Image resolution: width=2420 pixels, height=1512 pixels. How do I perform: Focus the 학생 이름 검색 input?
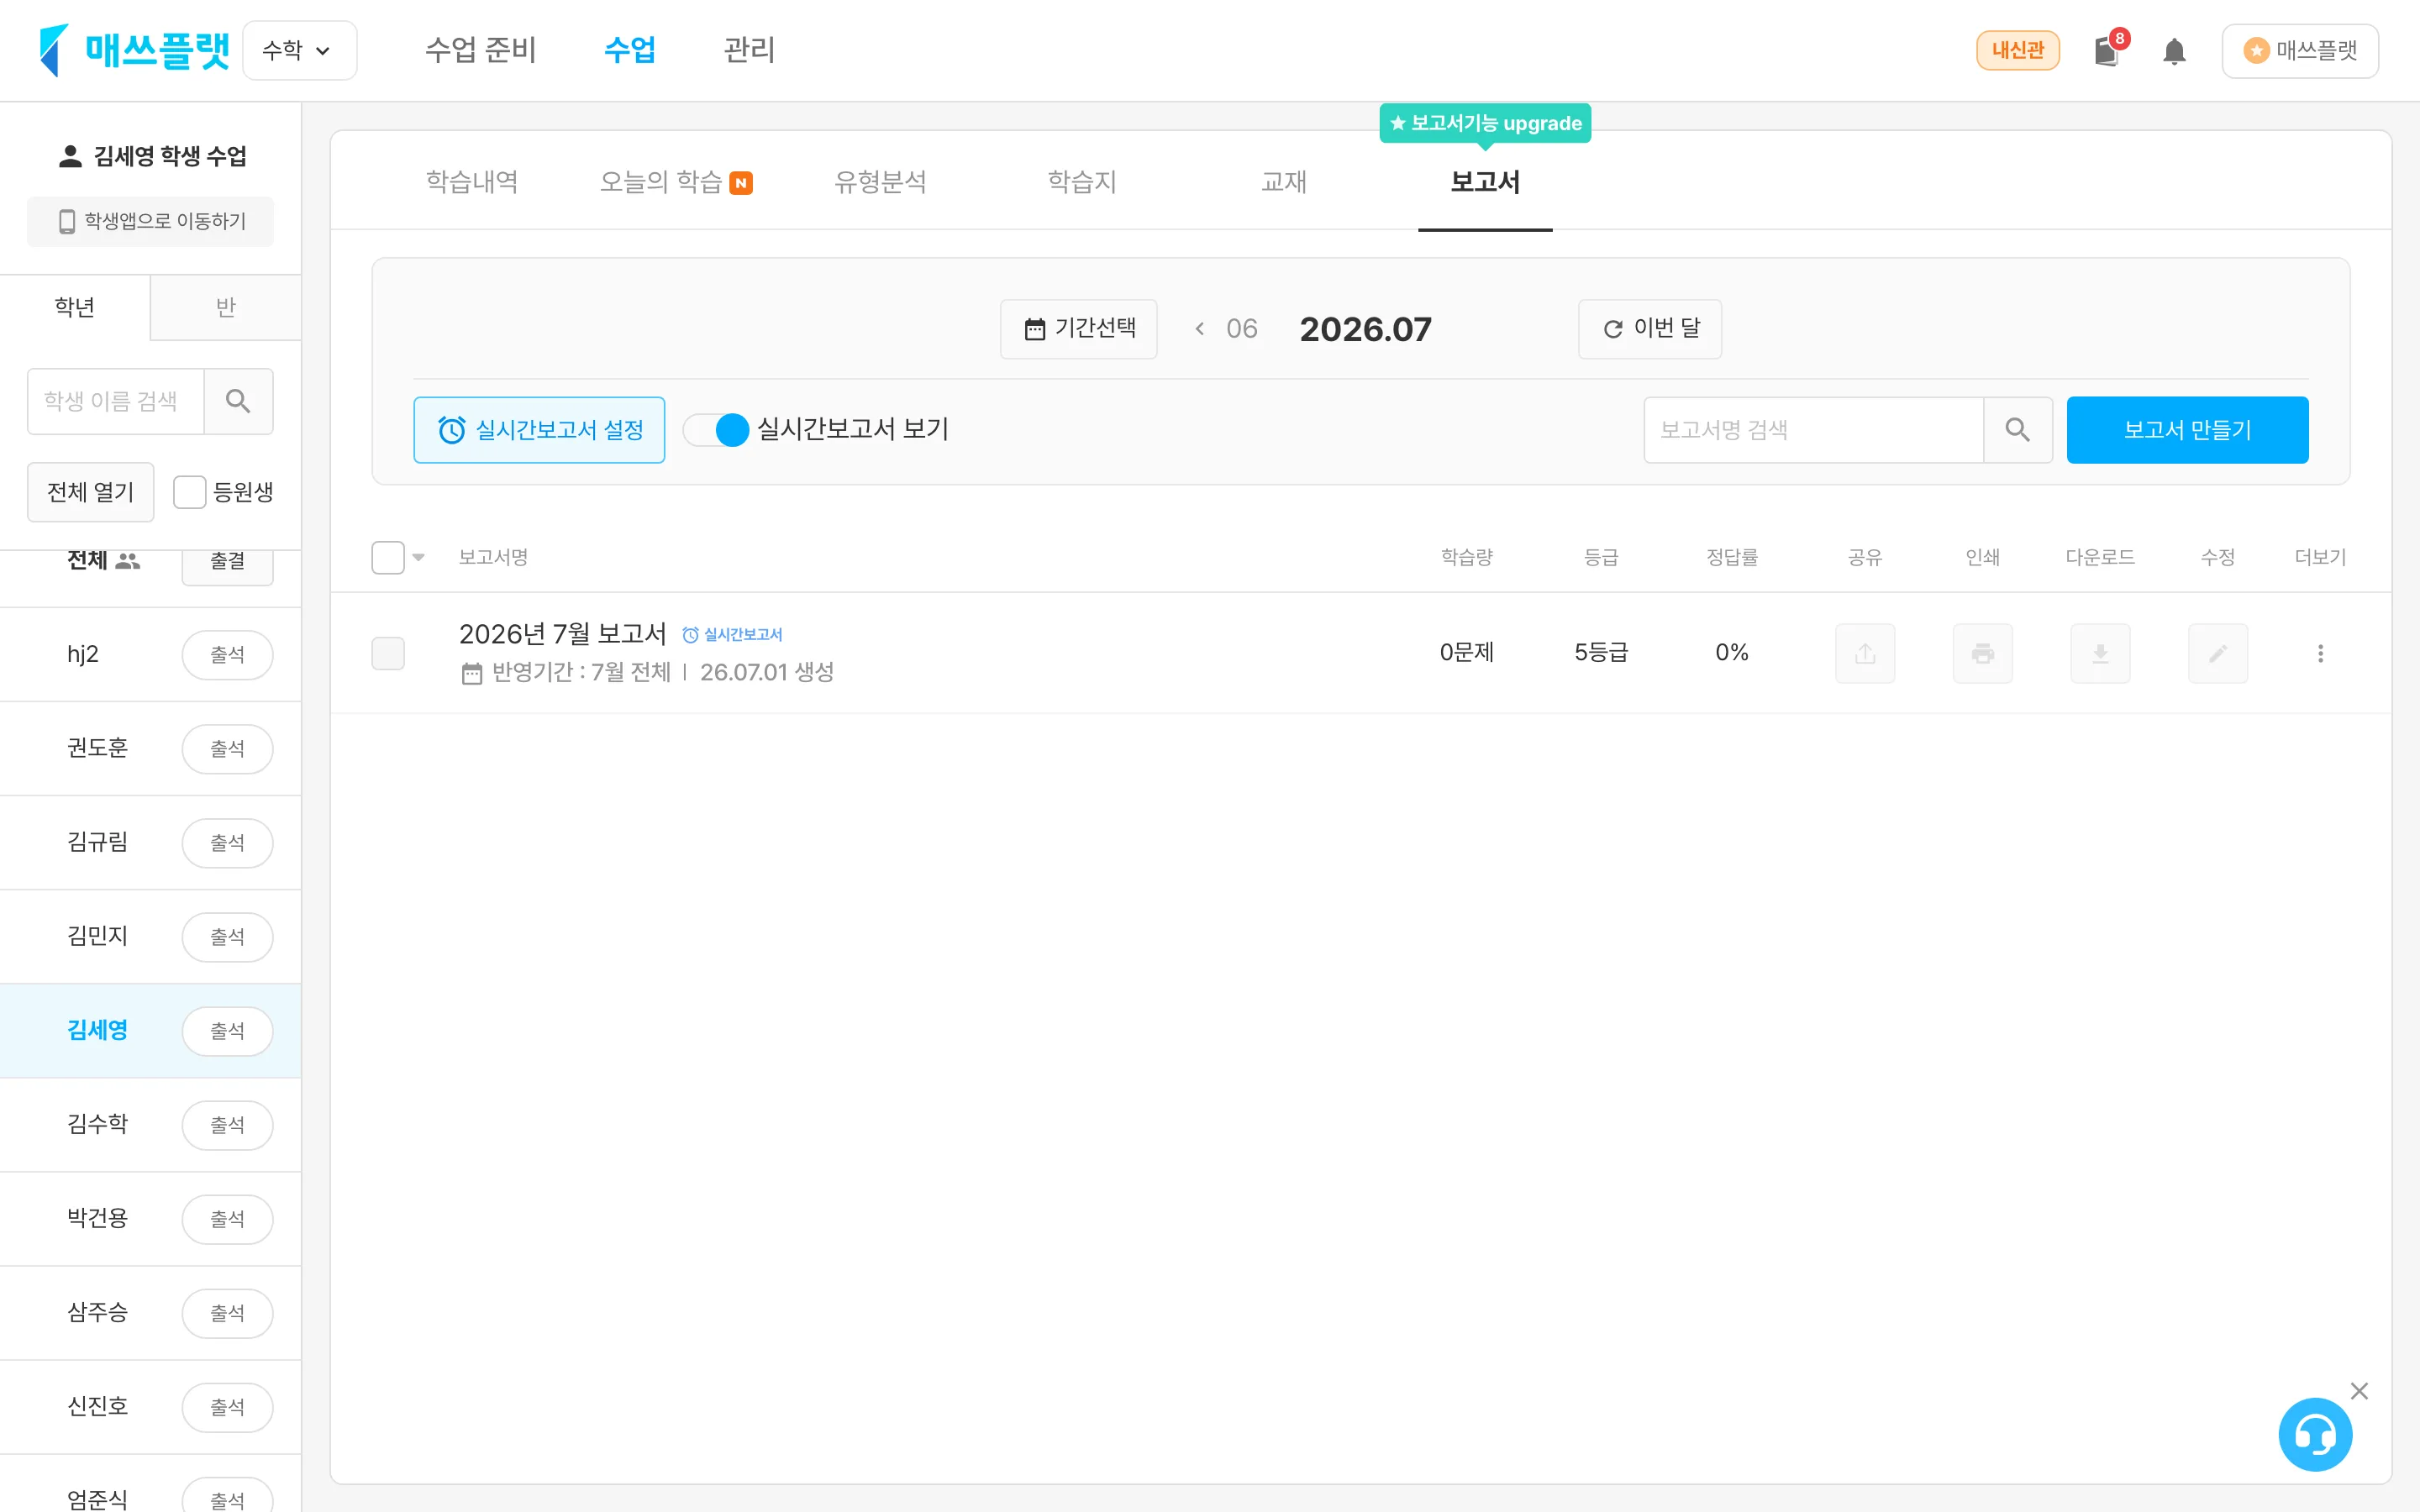[116, 401]
